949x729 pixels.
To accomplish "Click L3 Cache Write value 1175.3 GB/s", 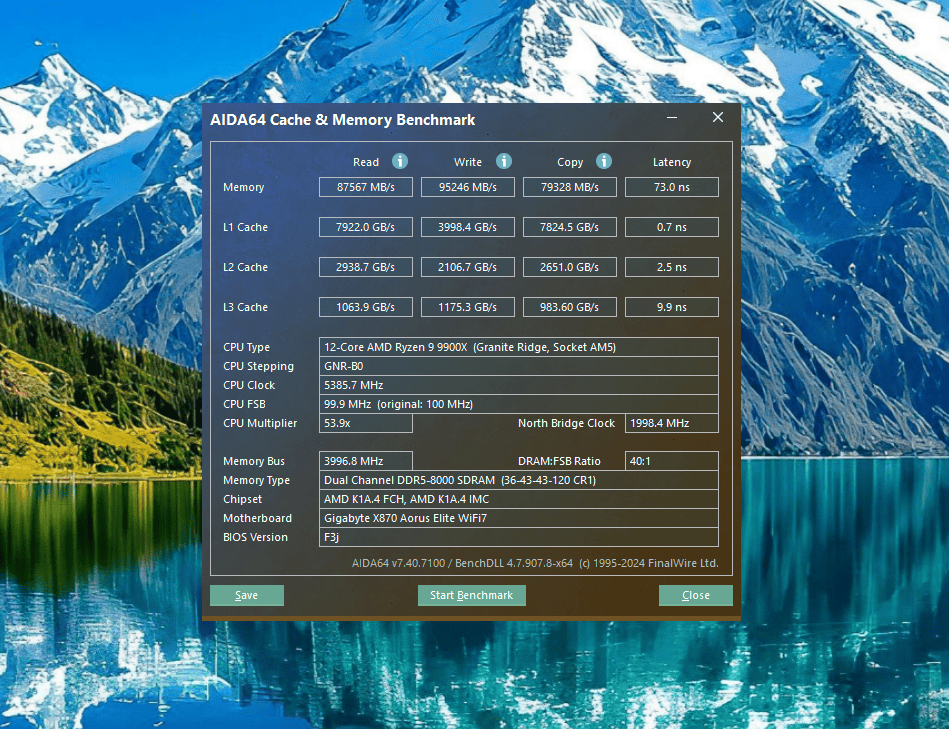I will click(x=468, y=307).
